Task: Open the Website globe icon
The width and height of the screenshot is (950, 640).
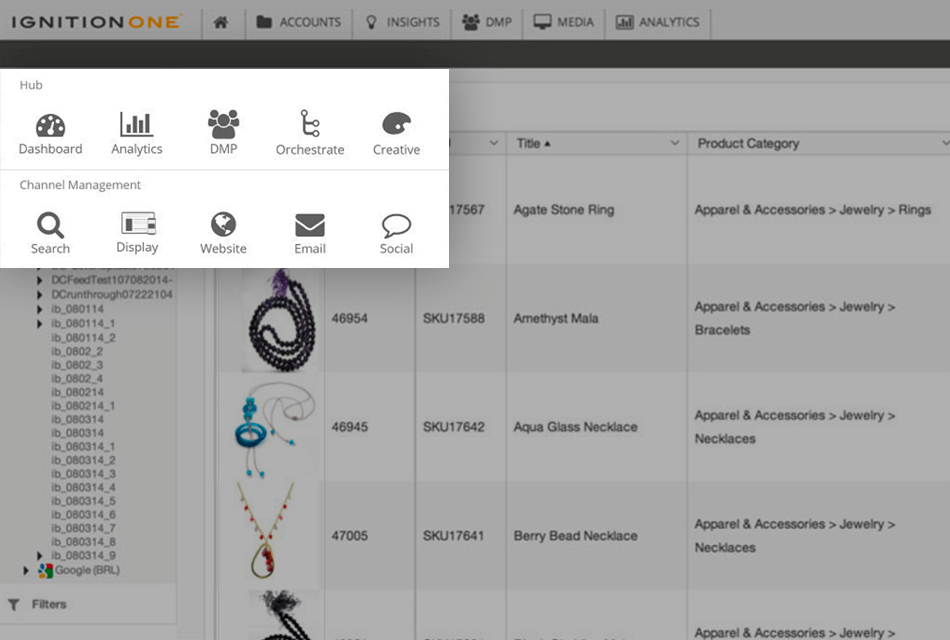Action: coord(224,234)
